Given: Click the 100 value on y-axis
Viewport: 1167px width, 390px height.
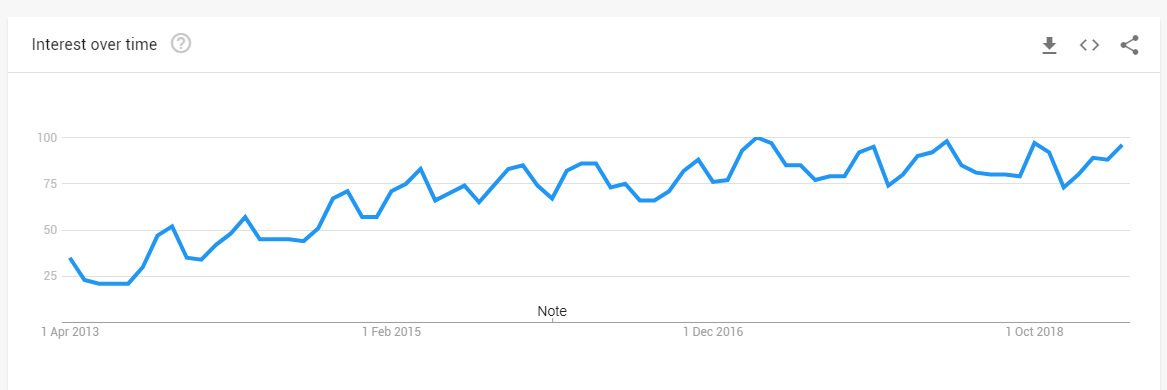Looking at the screenshot, I should pos(46,138).
